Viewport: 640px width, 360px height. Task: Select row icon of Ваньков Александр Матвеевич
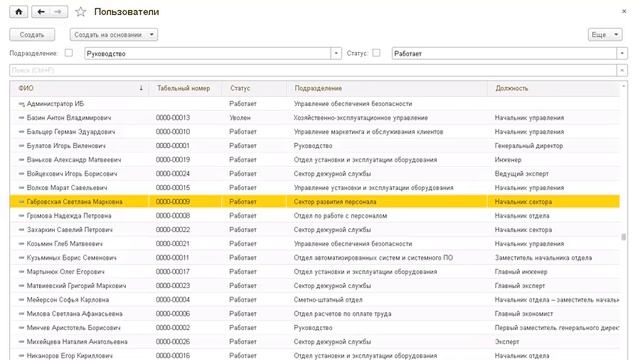[21, 160]
